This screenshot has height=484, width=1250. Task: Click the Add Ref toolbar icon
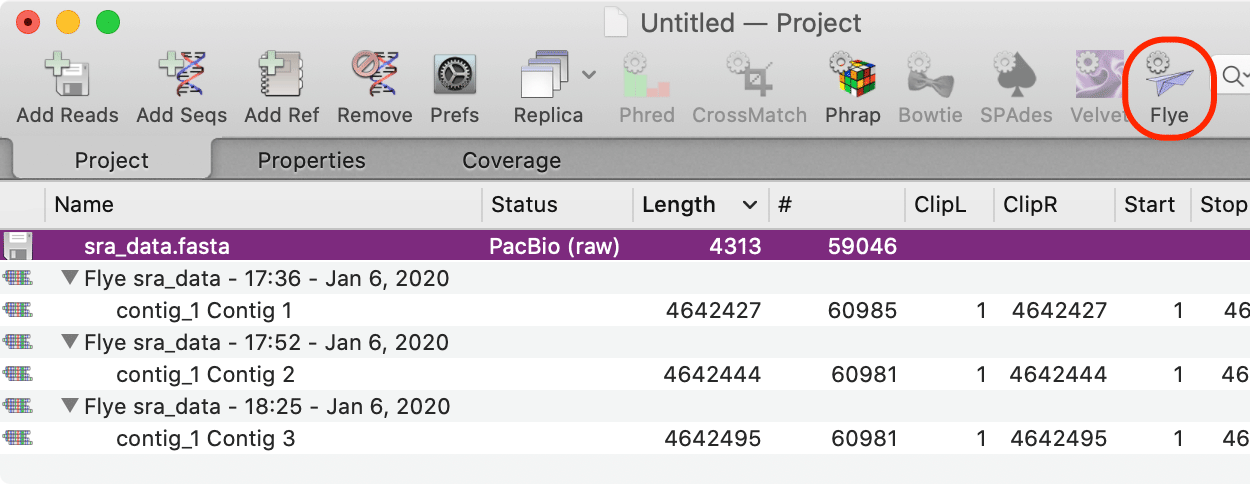coord(282,76)
